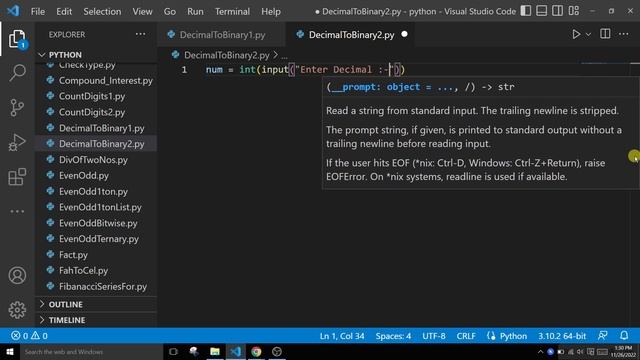Open Explorer views and more actions ellipsis
The image size is (640, 360).
tap(140, 34)
